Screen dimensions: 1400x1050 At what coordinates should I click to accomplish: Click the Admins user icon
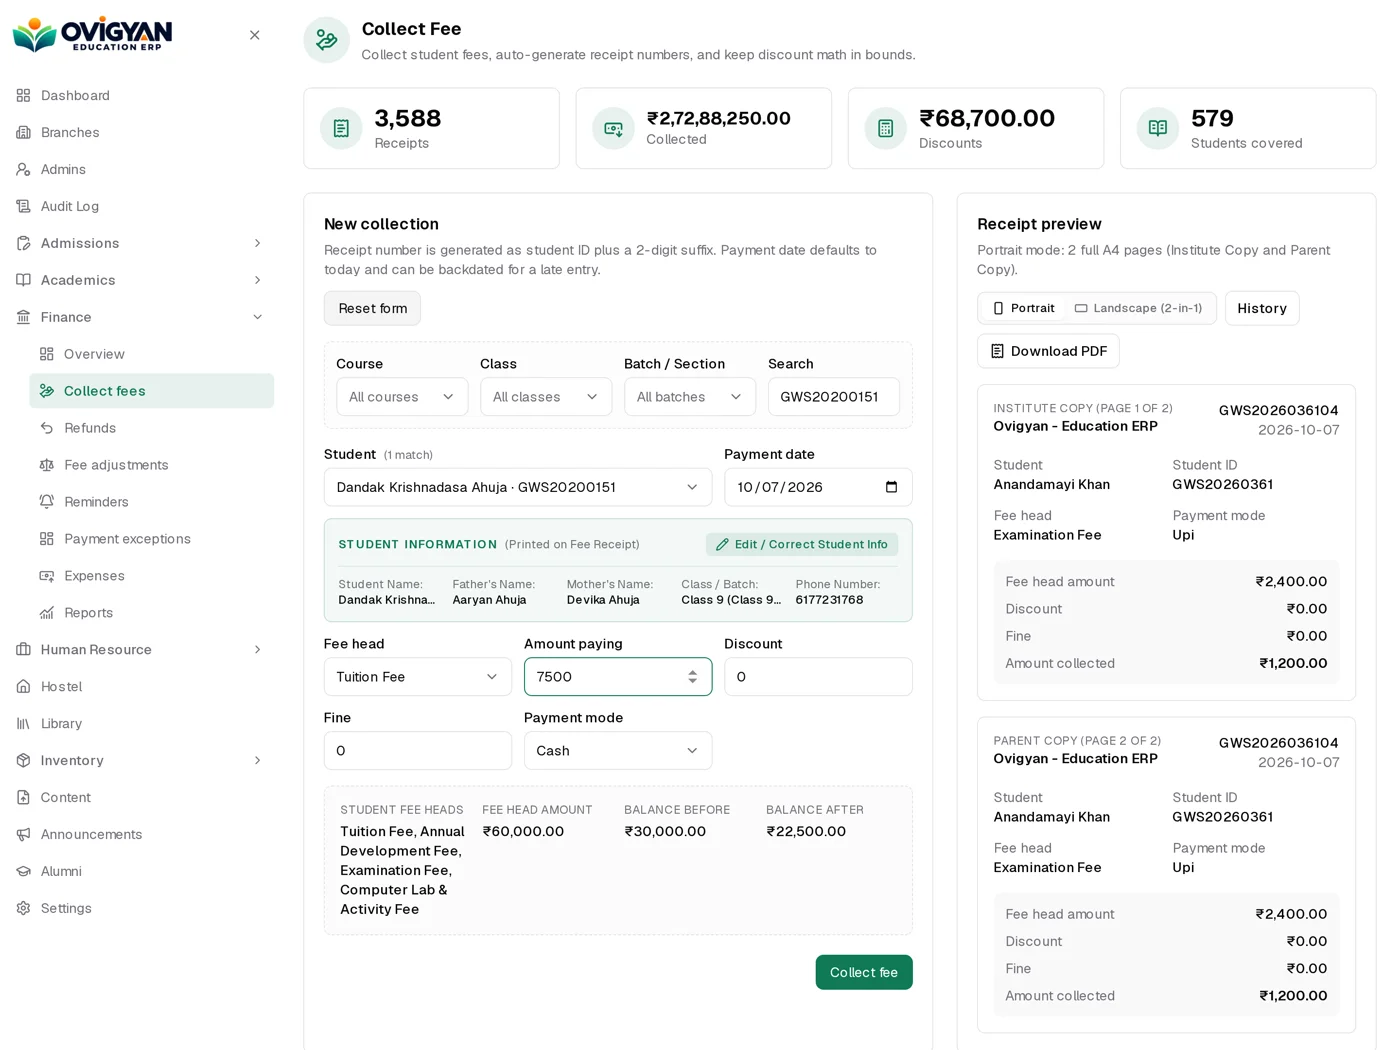tap(23, 169)
